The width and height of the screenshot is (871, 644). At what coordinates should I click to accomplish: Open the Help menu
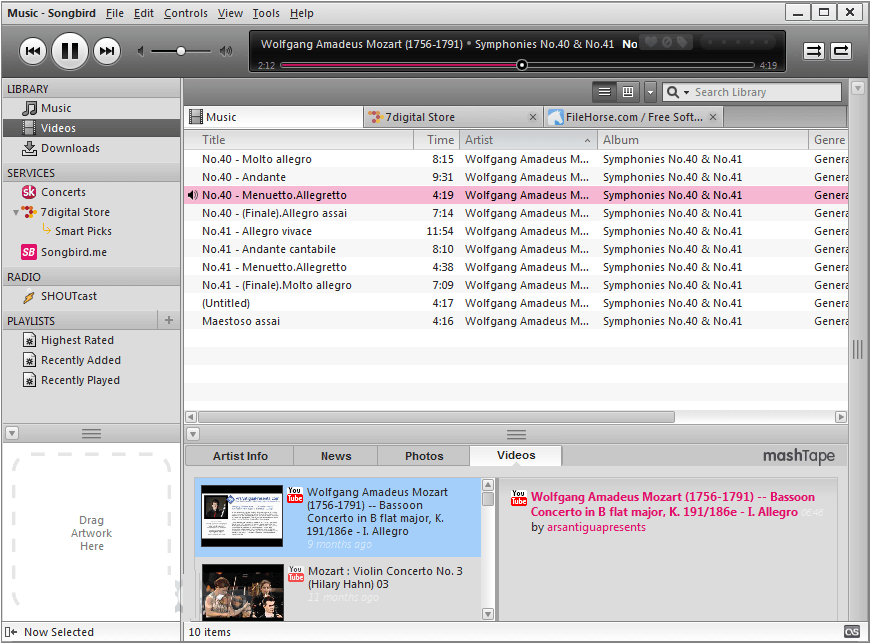302,13
